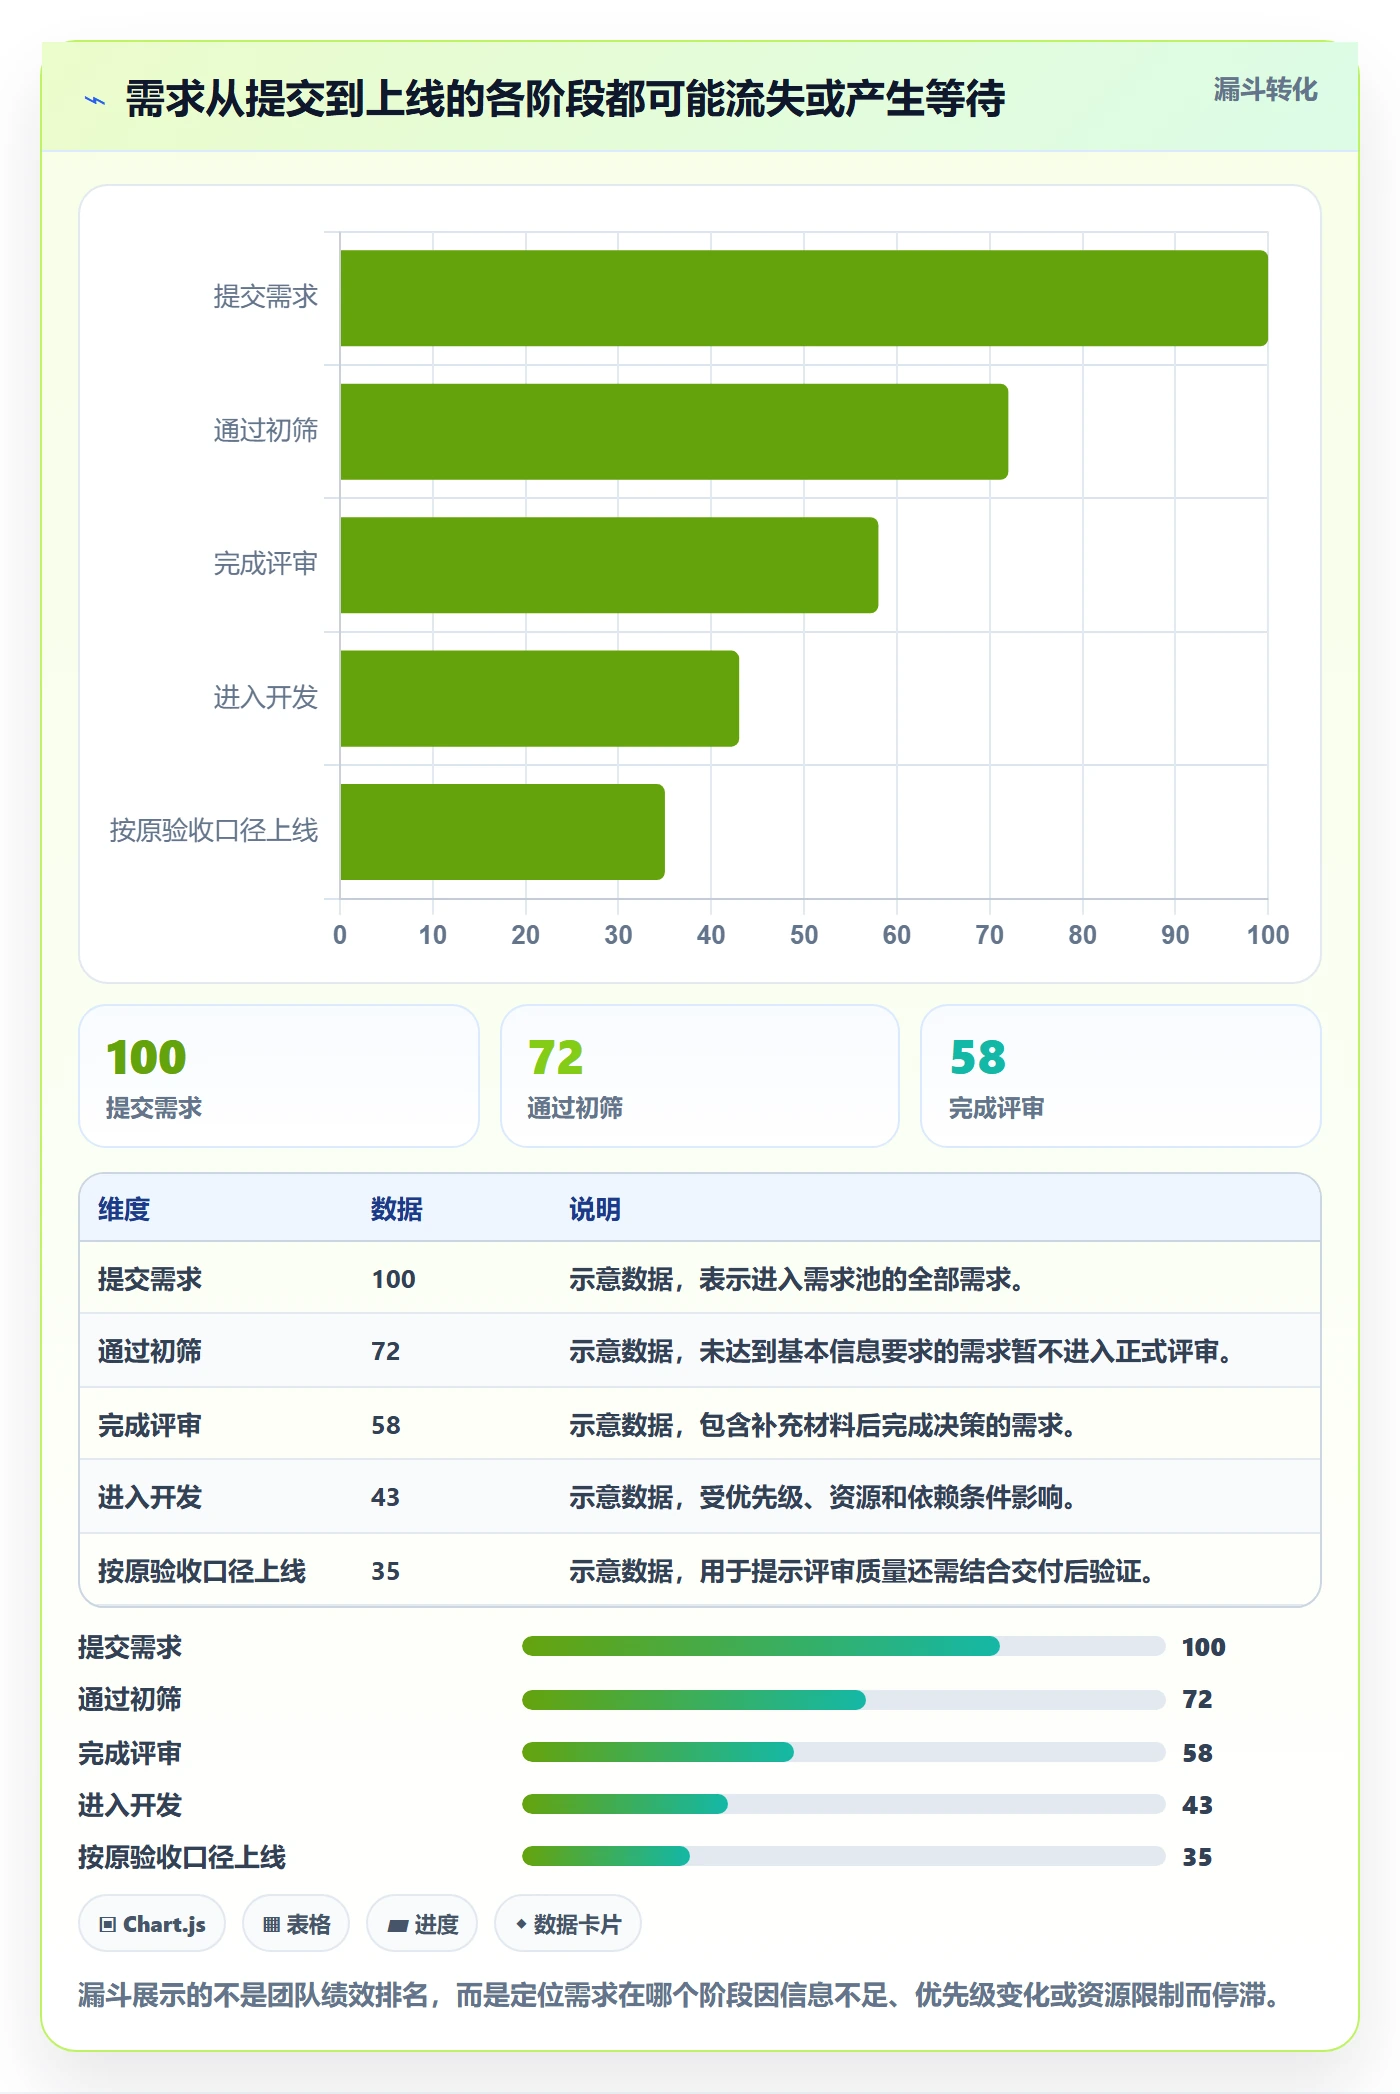Click the 完成评审 table row name
1400x2094 pixels.
[x=150, y=1425]
